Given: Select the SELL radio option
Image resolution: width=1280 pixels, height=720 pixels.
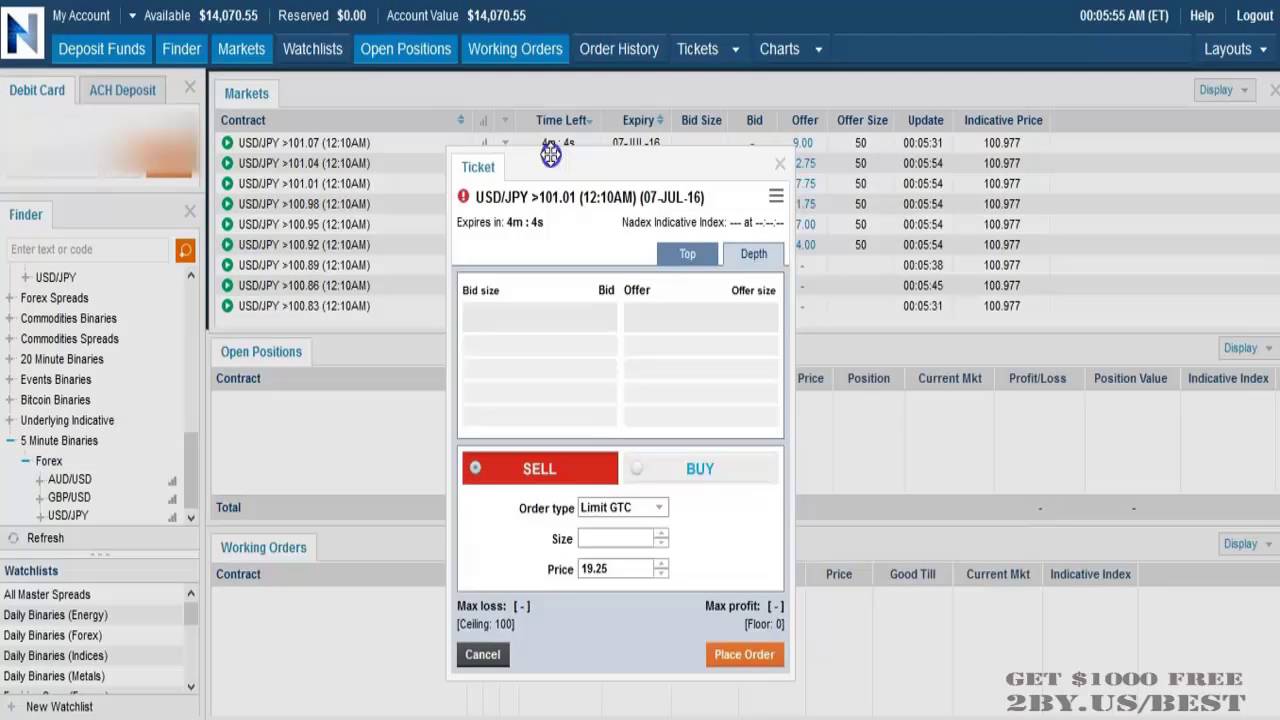Looking at the screenshot, I should click(x=475, y=467).
